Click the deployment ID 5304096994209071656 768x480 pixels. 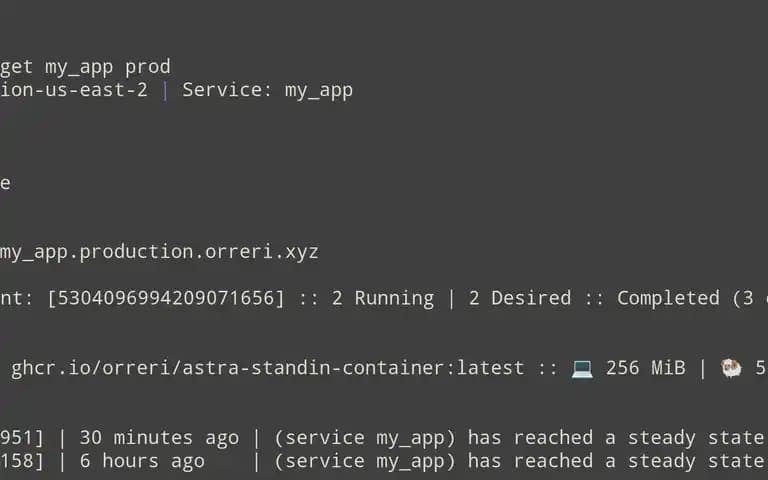coord(166,298)
